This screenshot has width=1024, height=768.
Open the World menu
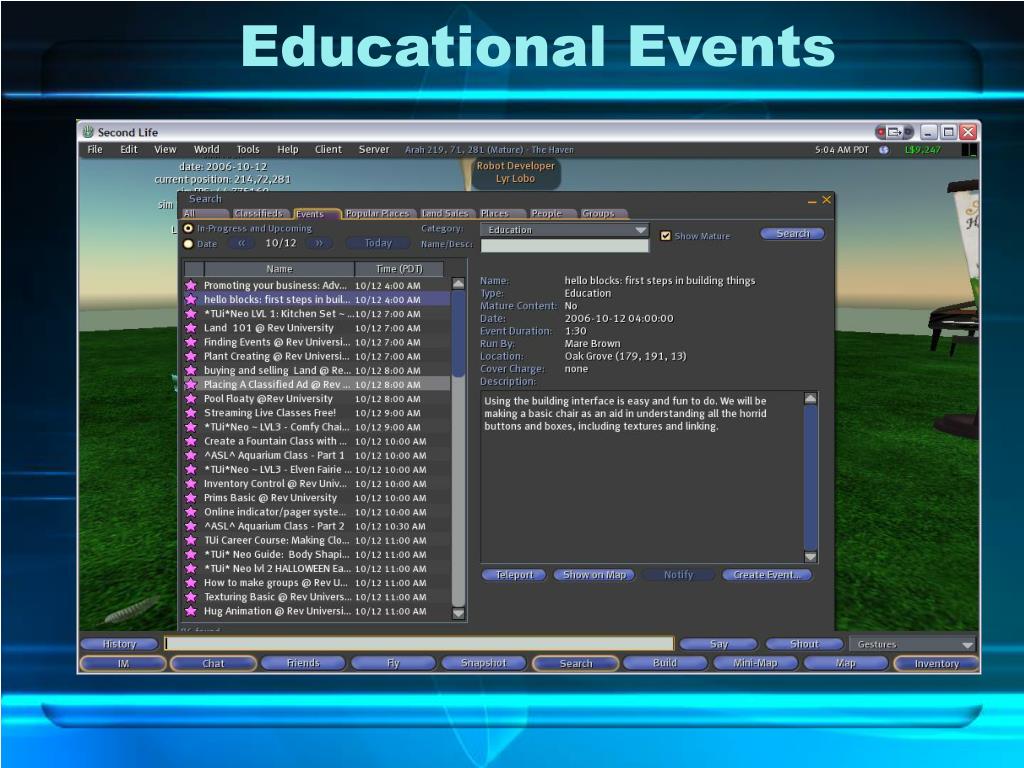coord(206,150)
